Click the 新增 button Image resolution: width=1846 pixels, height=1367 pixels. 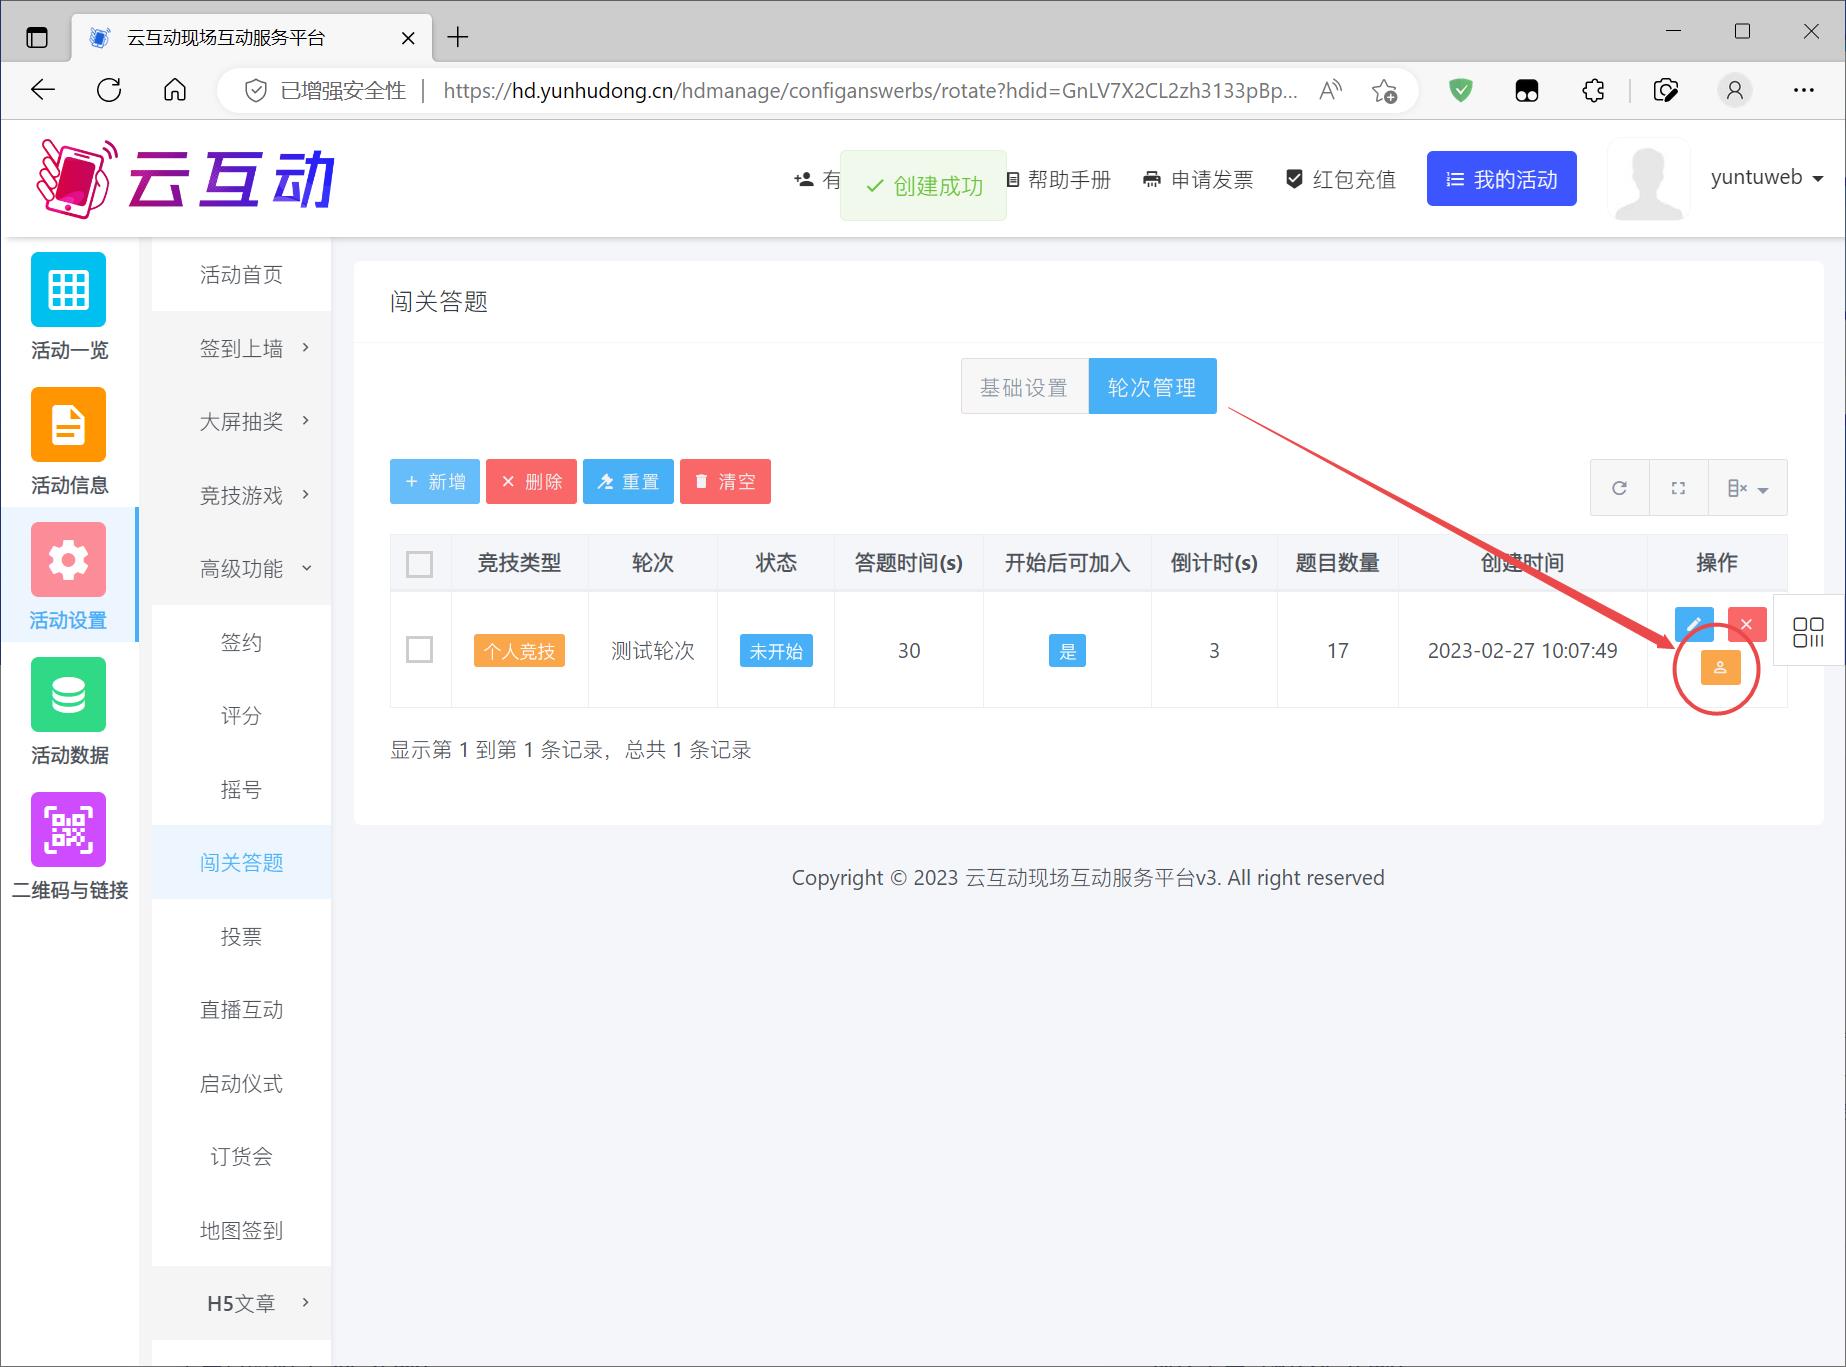[x=435, y=482]
